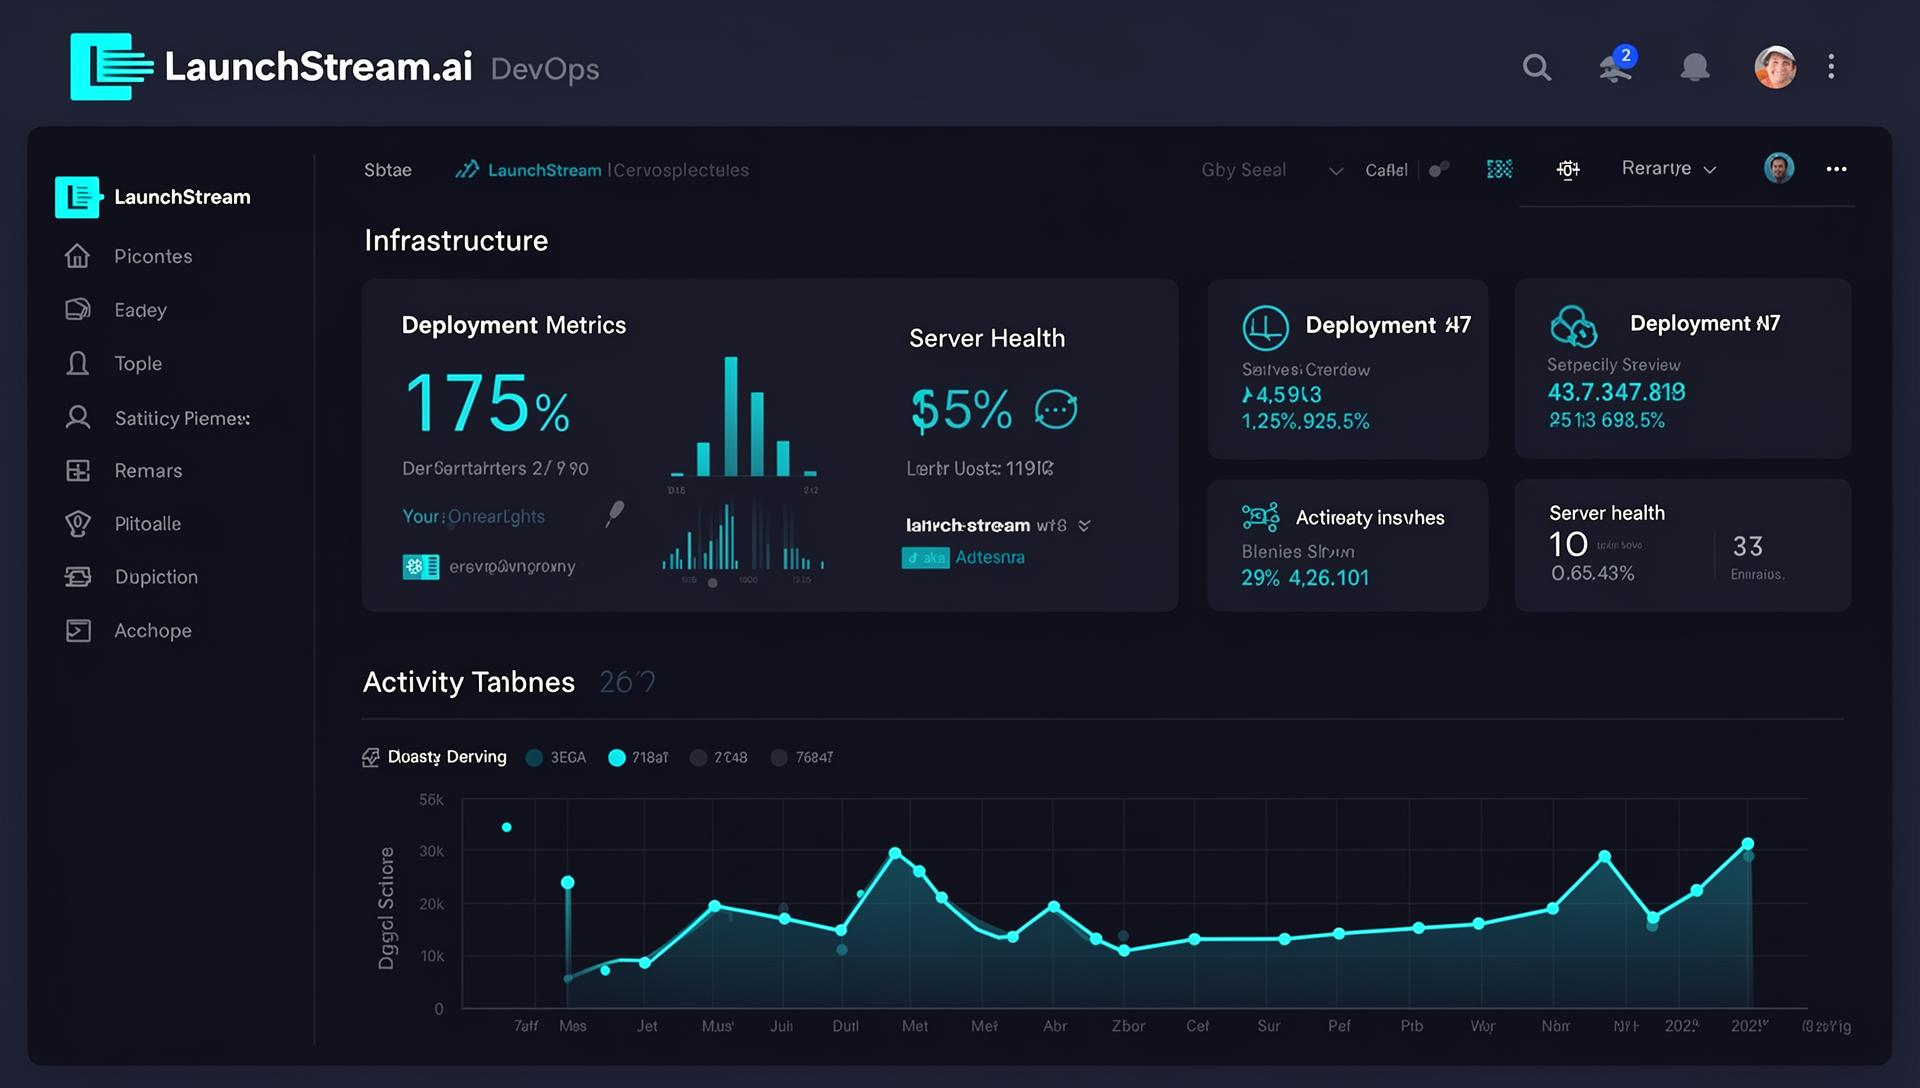Toggle the switch next to Cañel
1920x1088 pixels.
tap(1439, 169)
